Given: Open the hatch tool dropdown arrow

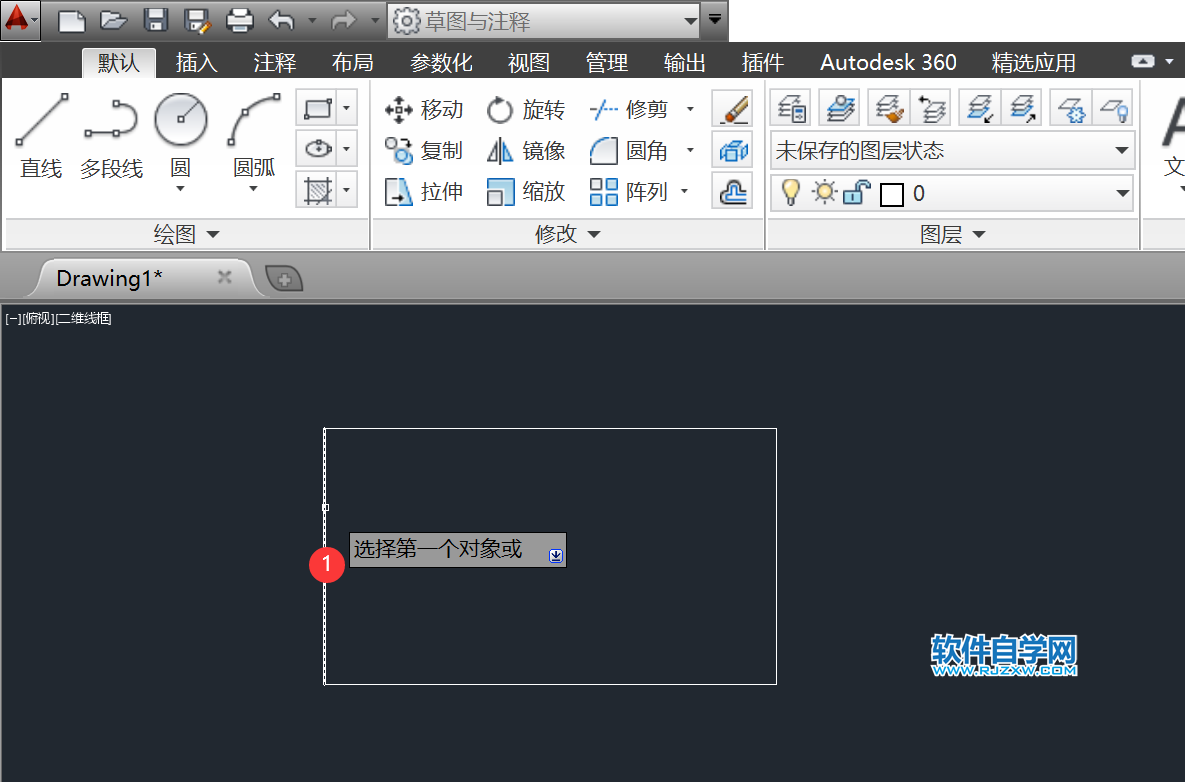Looking at the screenshot, I should (x=347, y=190).
